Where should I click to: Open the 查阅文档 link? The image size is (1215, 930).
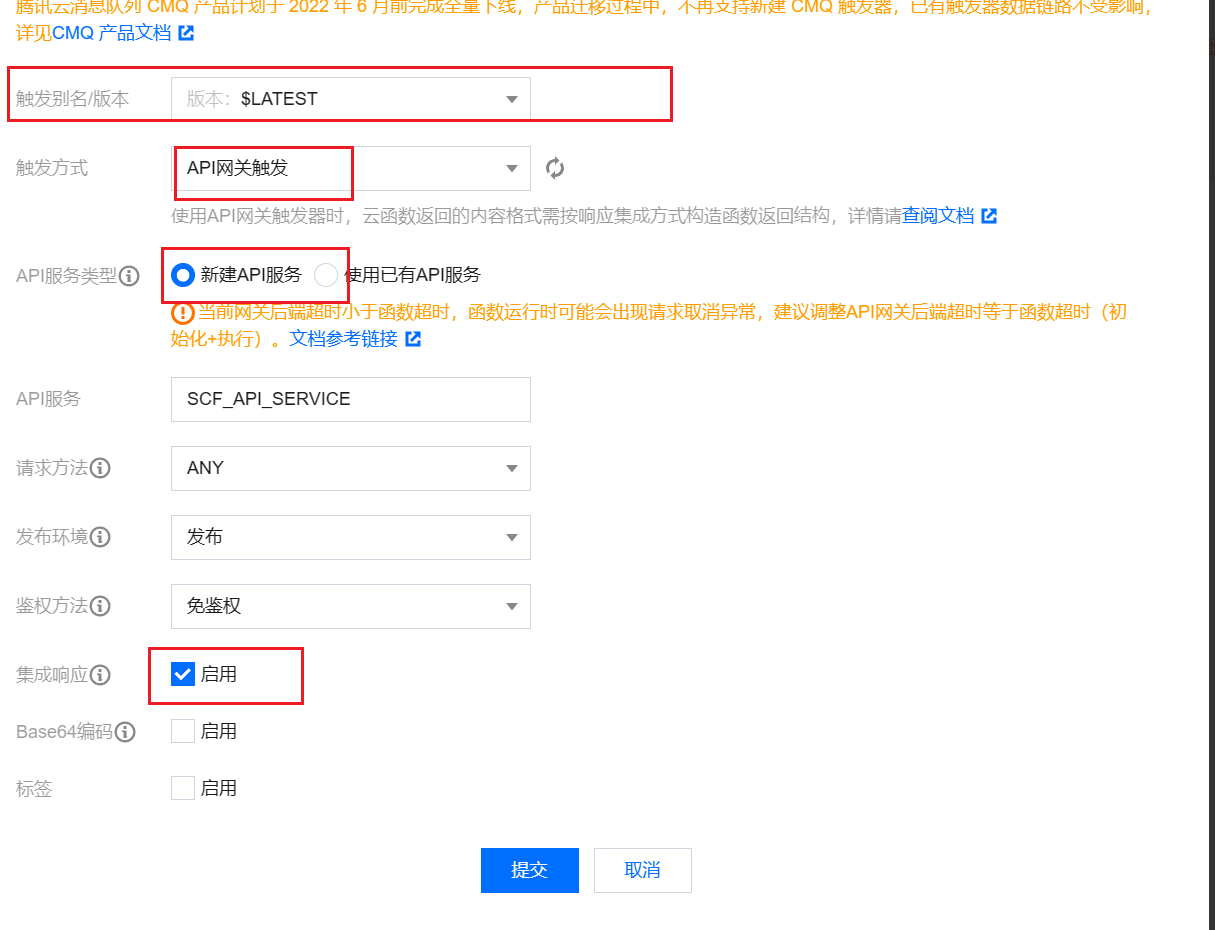tap(938, 216)
